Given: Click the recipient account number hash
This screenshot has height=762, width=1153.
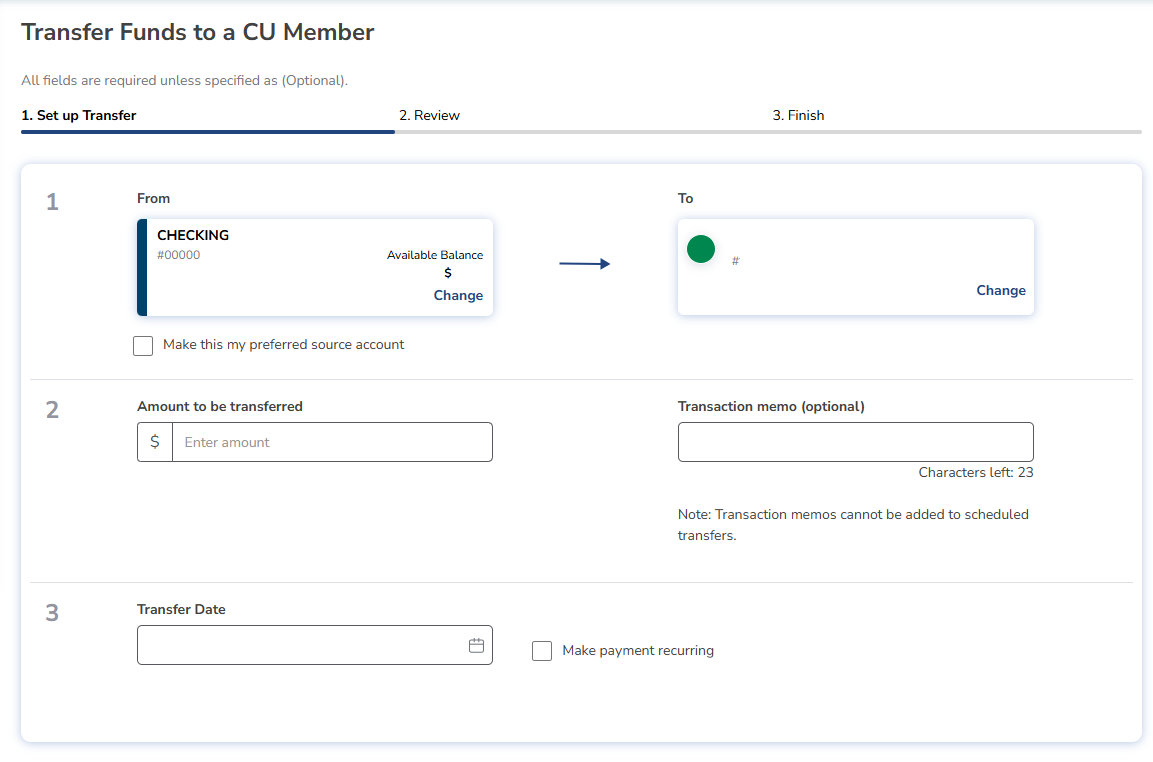Looking at the screenshot, I should [x=735, y=261].
